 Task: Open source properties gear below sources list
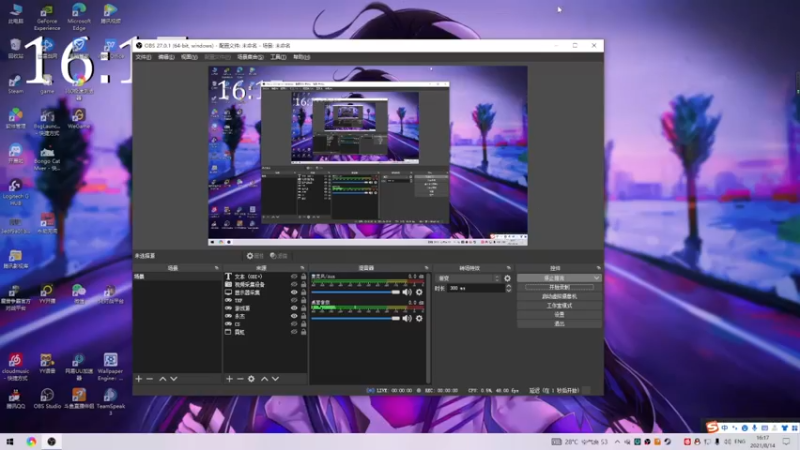(x=251, y=379)
